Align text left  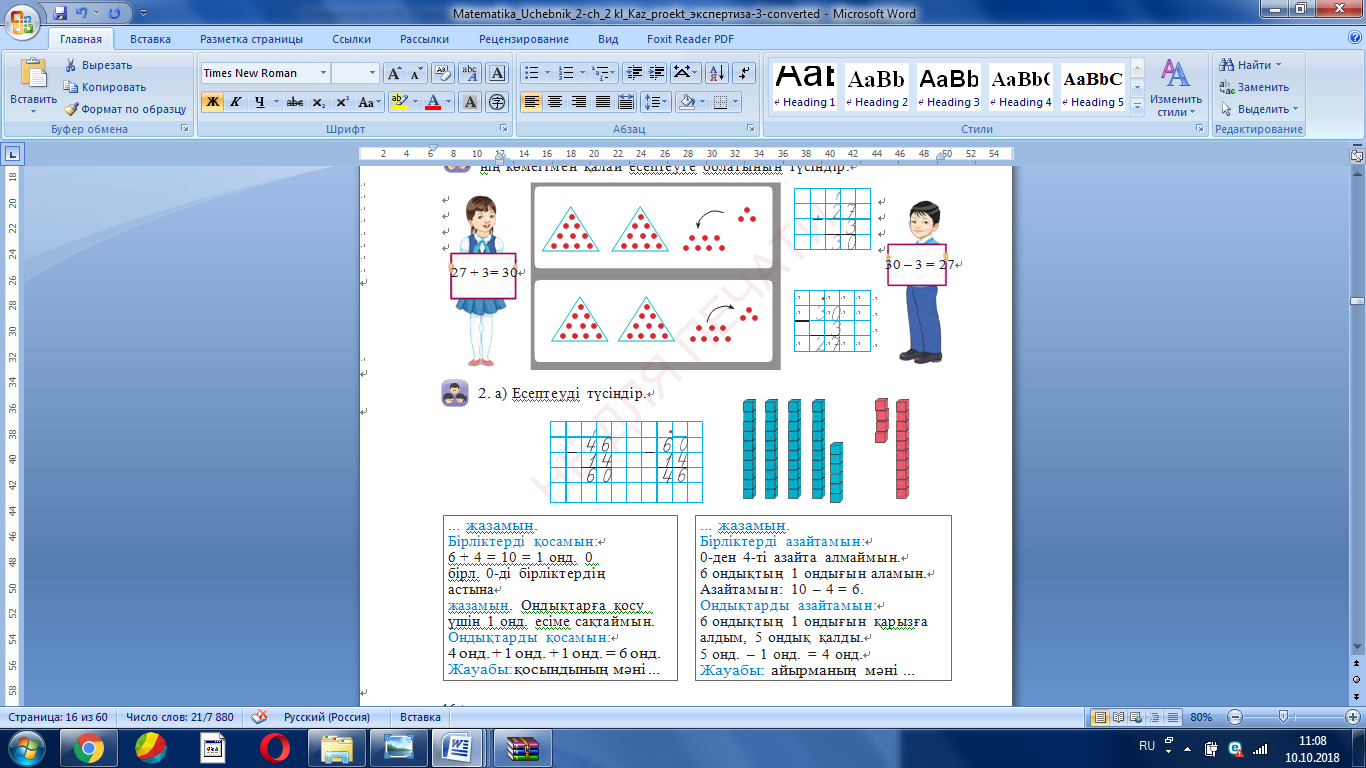(x=531, y=102)
